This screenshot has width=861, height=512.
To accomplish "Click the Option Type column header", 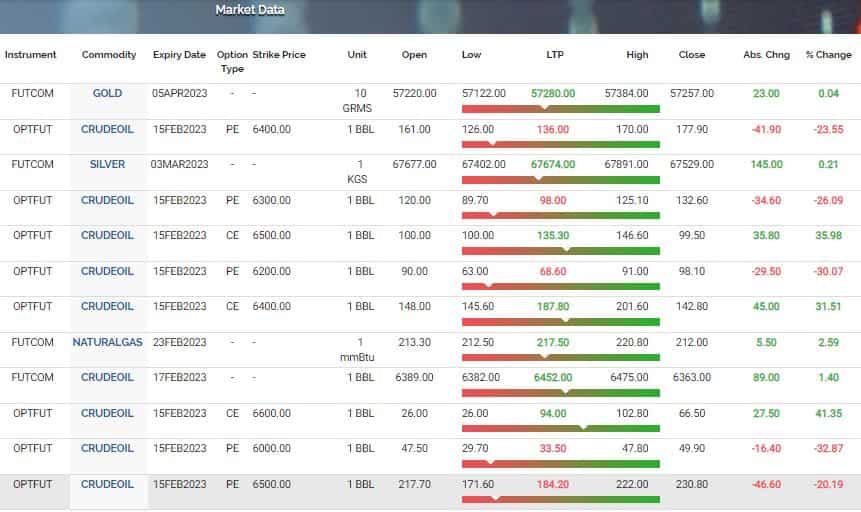I will pyautogui.click(x=232, y=62).
